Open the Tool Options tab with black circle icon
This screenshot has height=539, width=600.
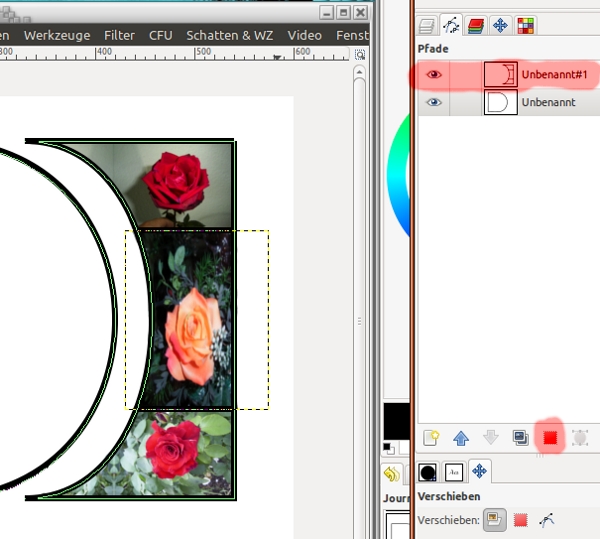tap(427, 472)
